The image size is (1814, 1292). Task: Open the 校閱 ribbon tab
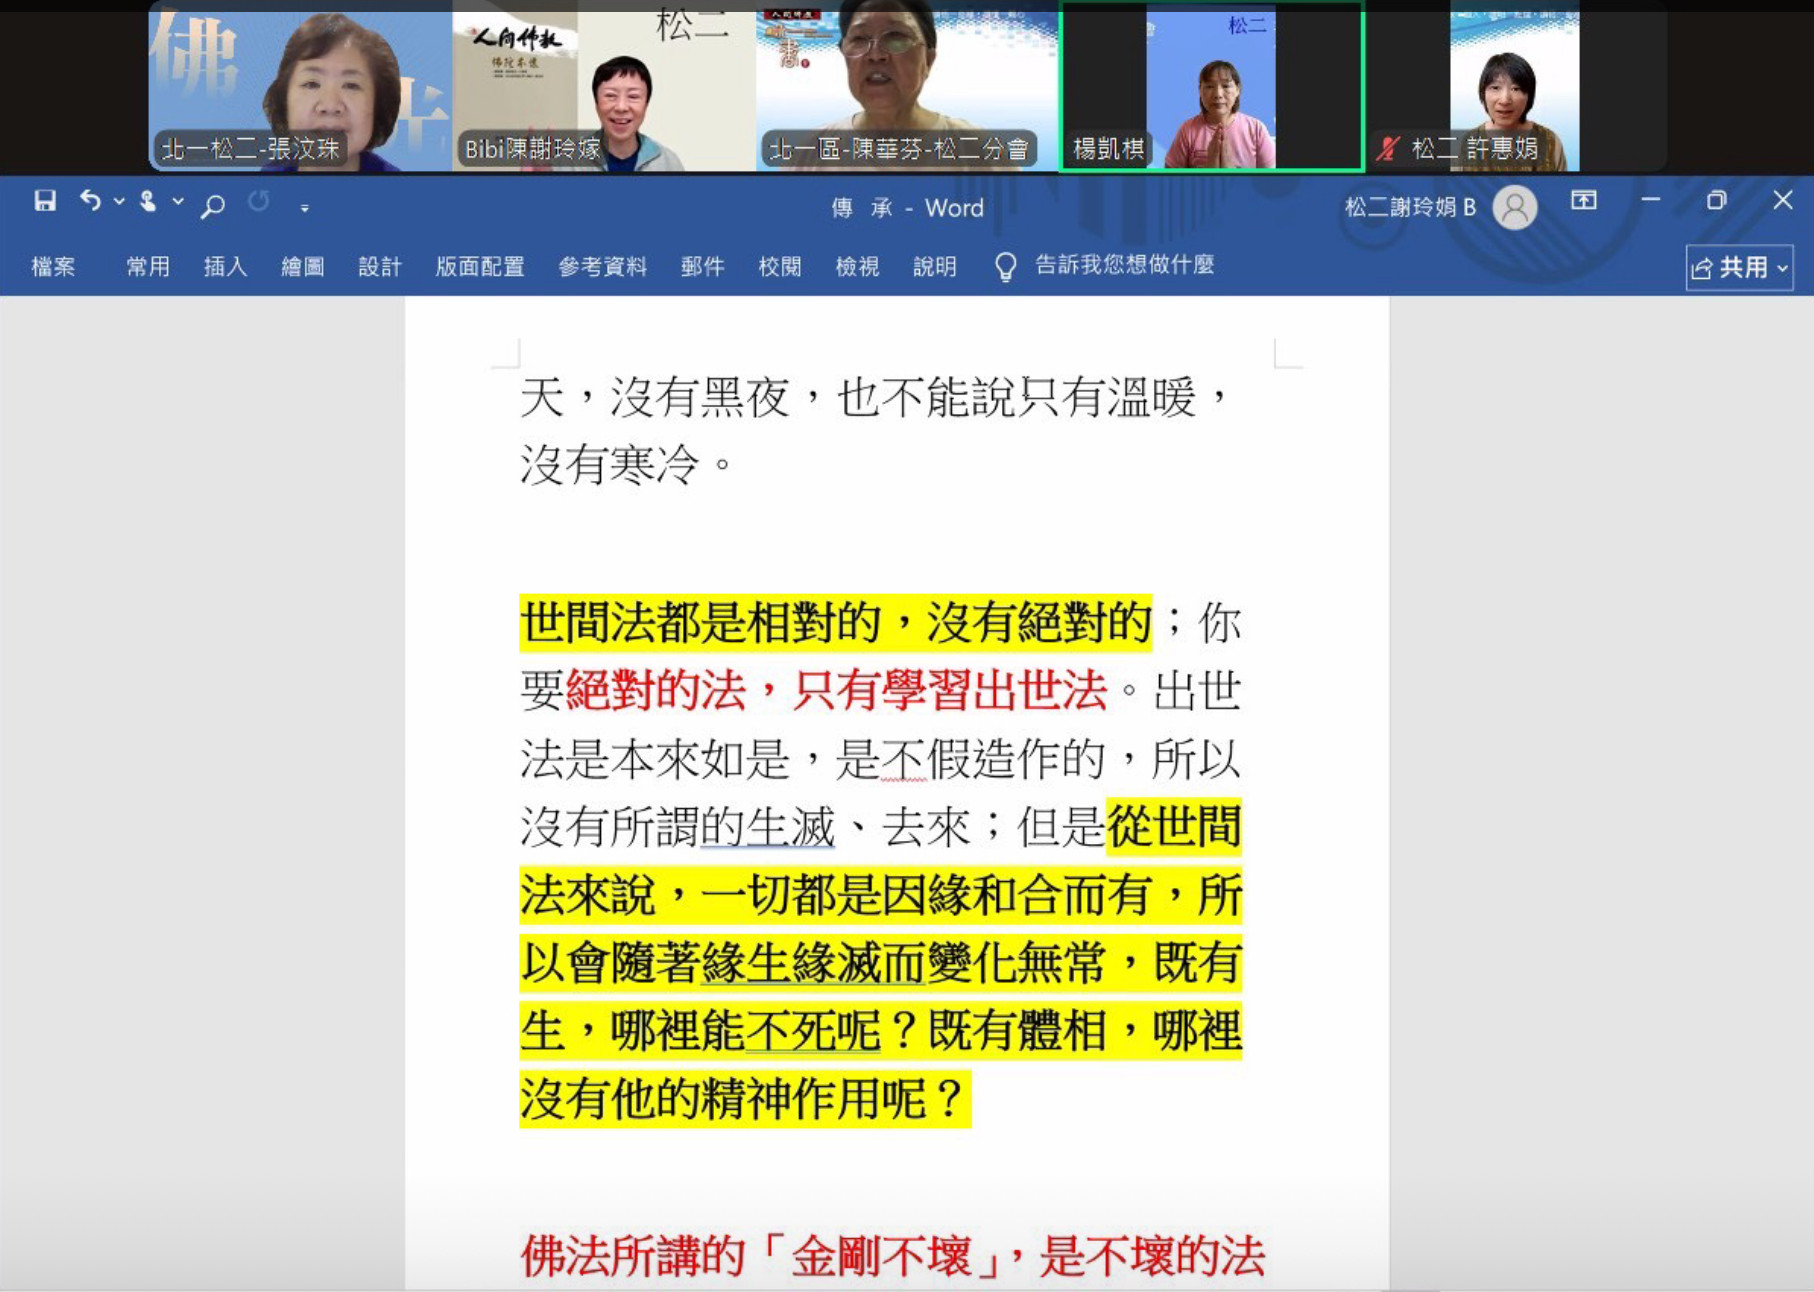[x=779, y=266]
